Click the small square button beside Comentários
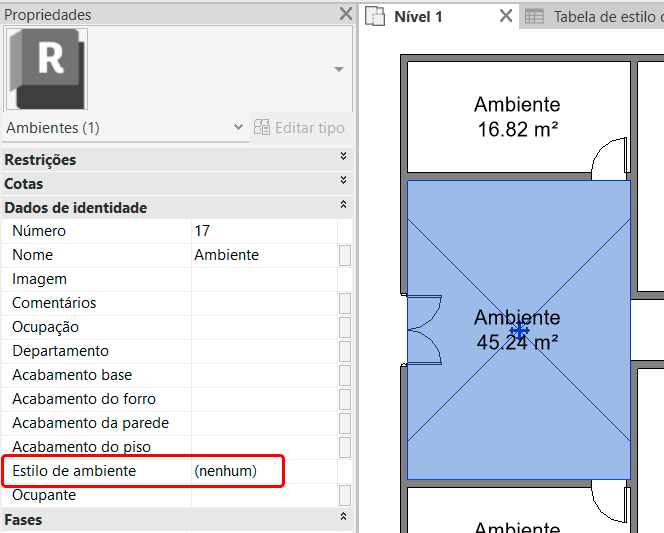This screenshot has height=533, width=664. pyautogui.click(x=345, y=303)
